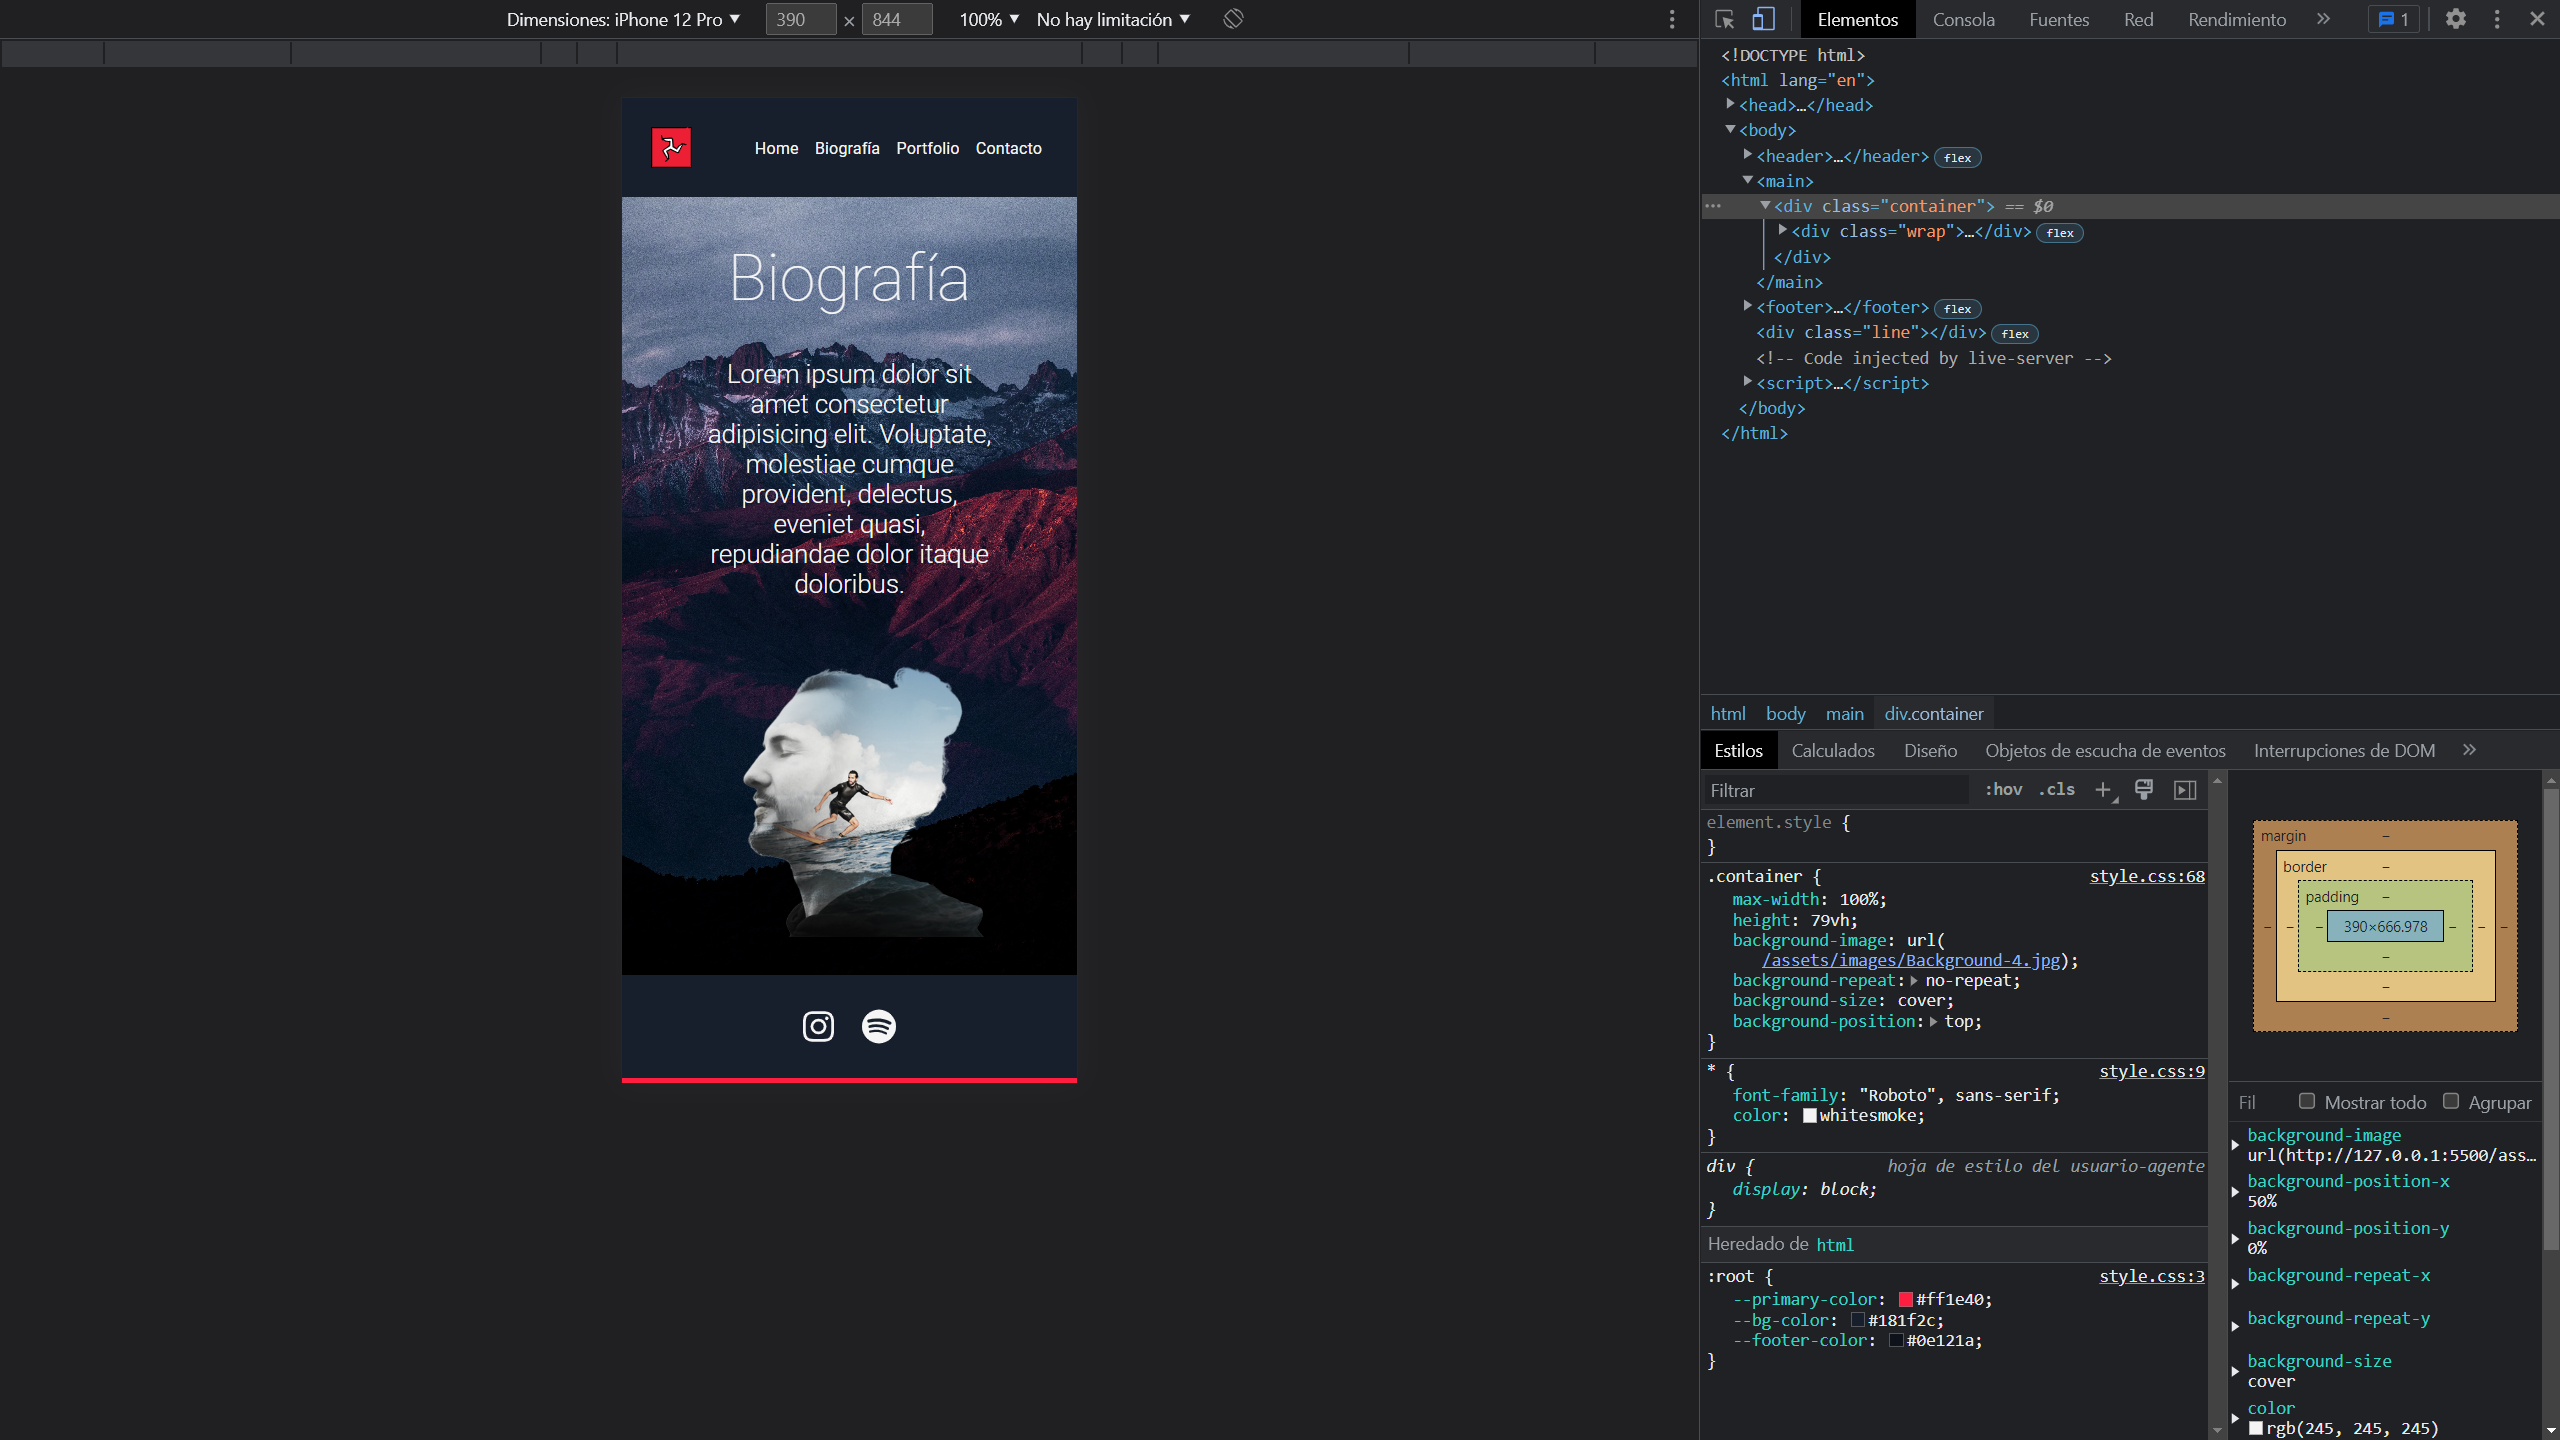2560x1440 pixels.
Task: Toggle the .cls class editor button
Action: pyautogui.click(x=2057, y=790)
